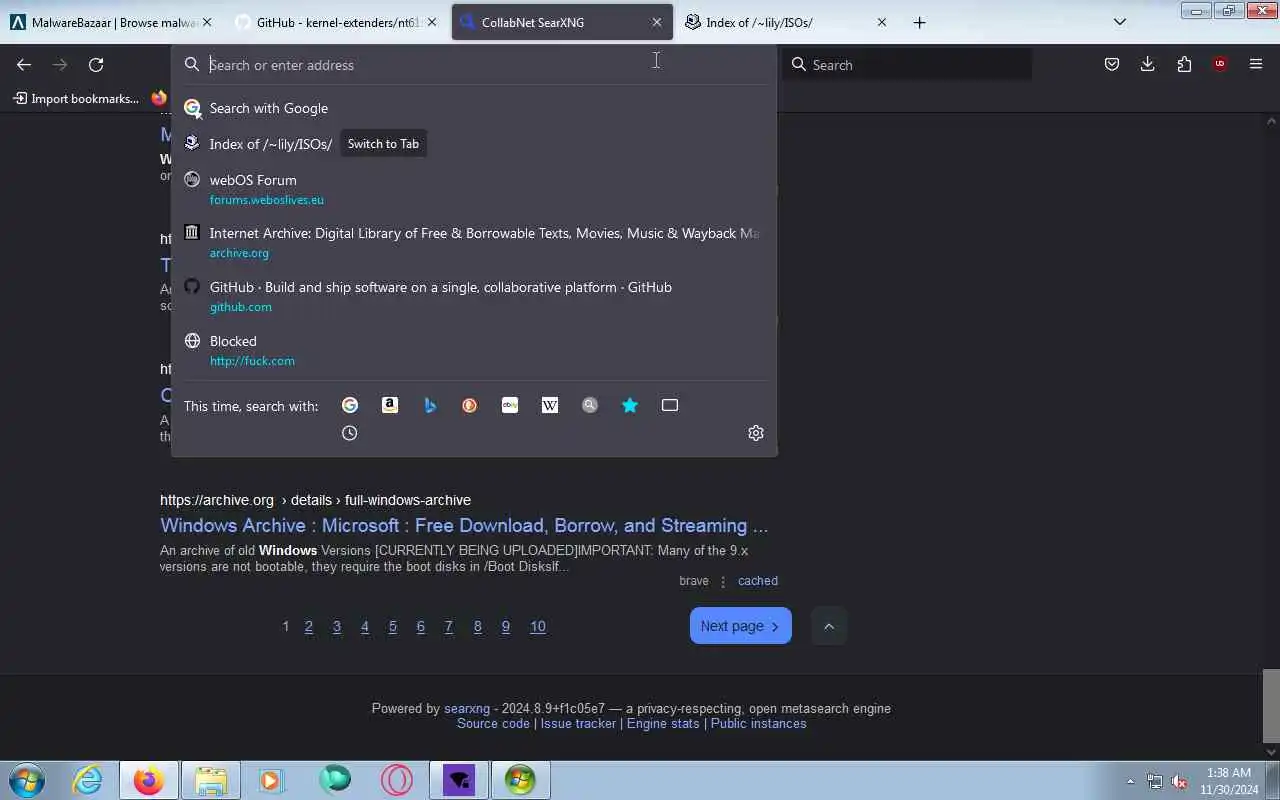Search this time with eBay icon

pyautogui.click(x=510, y=405)
